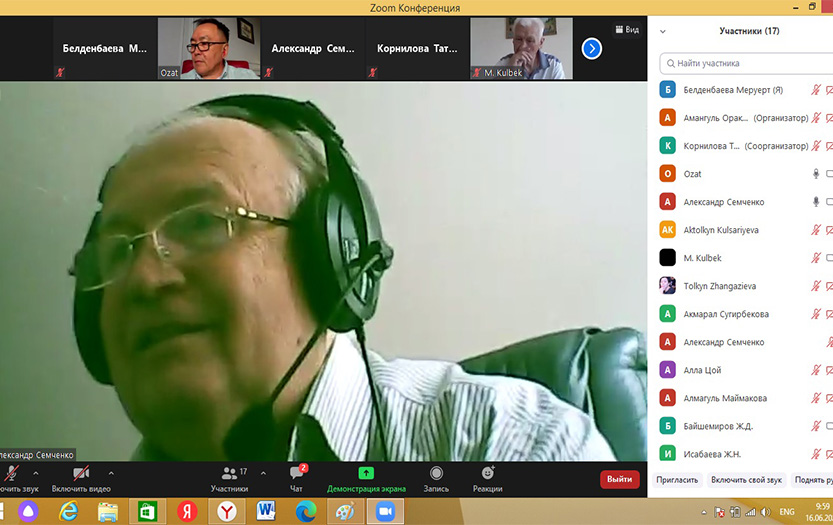Screen dimensions: 833x525
Task: Collapse the participants panel header chevron
Action: (662, 31)
